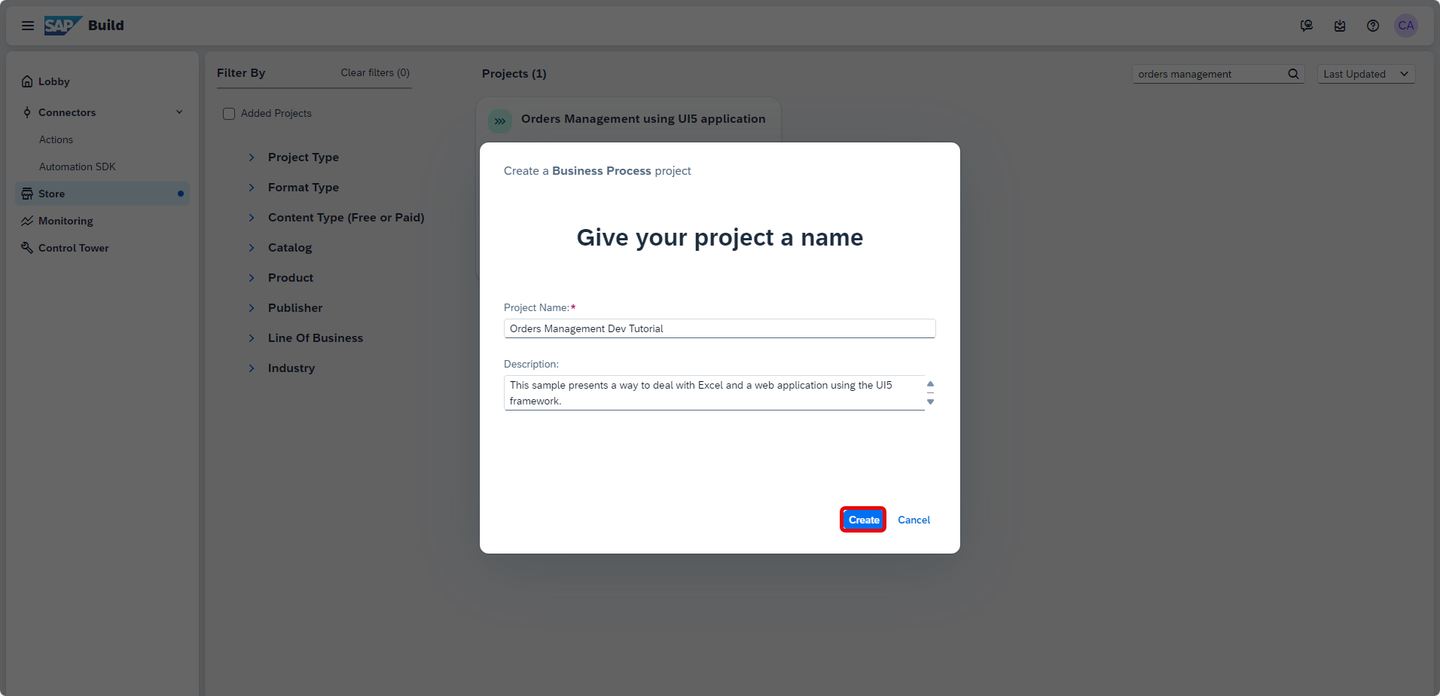Click the Create button

863,520
